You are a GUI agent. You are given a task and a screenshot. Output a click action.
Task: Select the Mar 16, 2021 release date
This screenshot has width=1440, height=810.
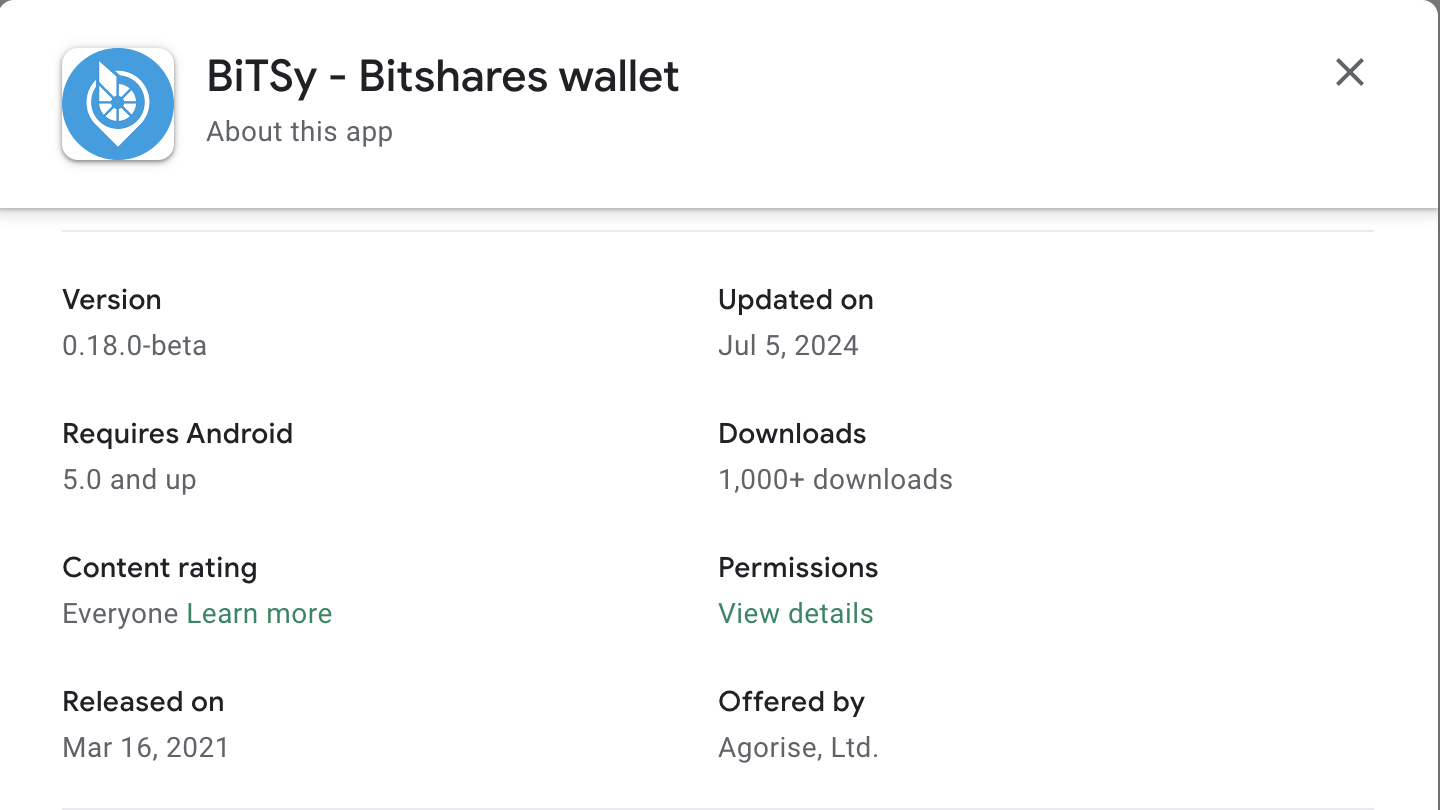(146, 748)
